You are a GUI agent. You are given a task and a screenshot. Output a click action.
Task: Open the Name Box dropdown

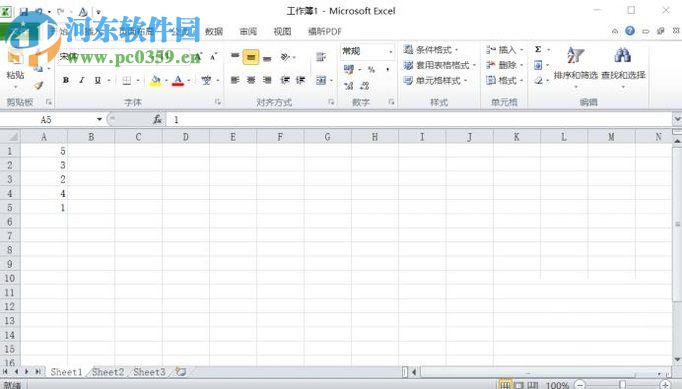[99, 119]
